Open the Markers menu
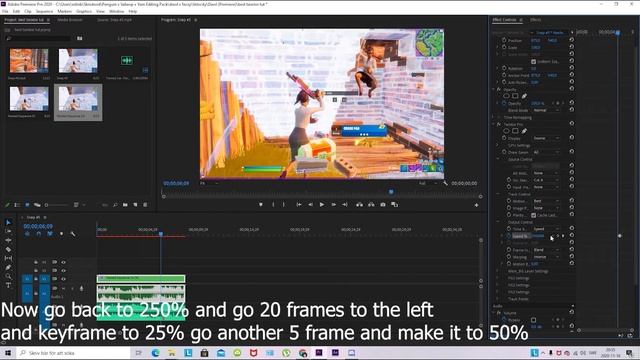This screenshot has width=640, height=360. pos(64,11)
